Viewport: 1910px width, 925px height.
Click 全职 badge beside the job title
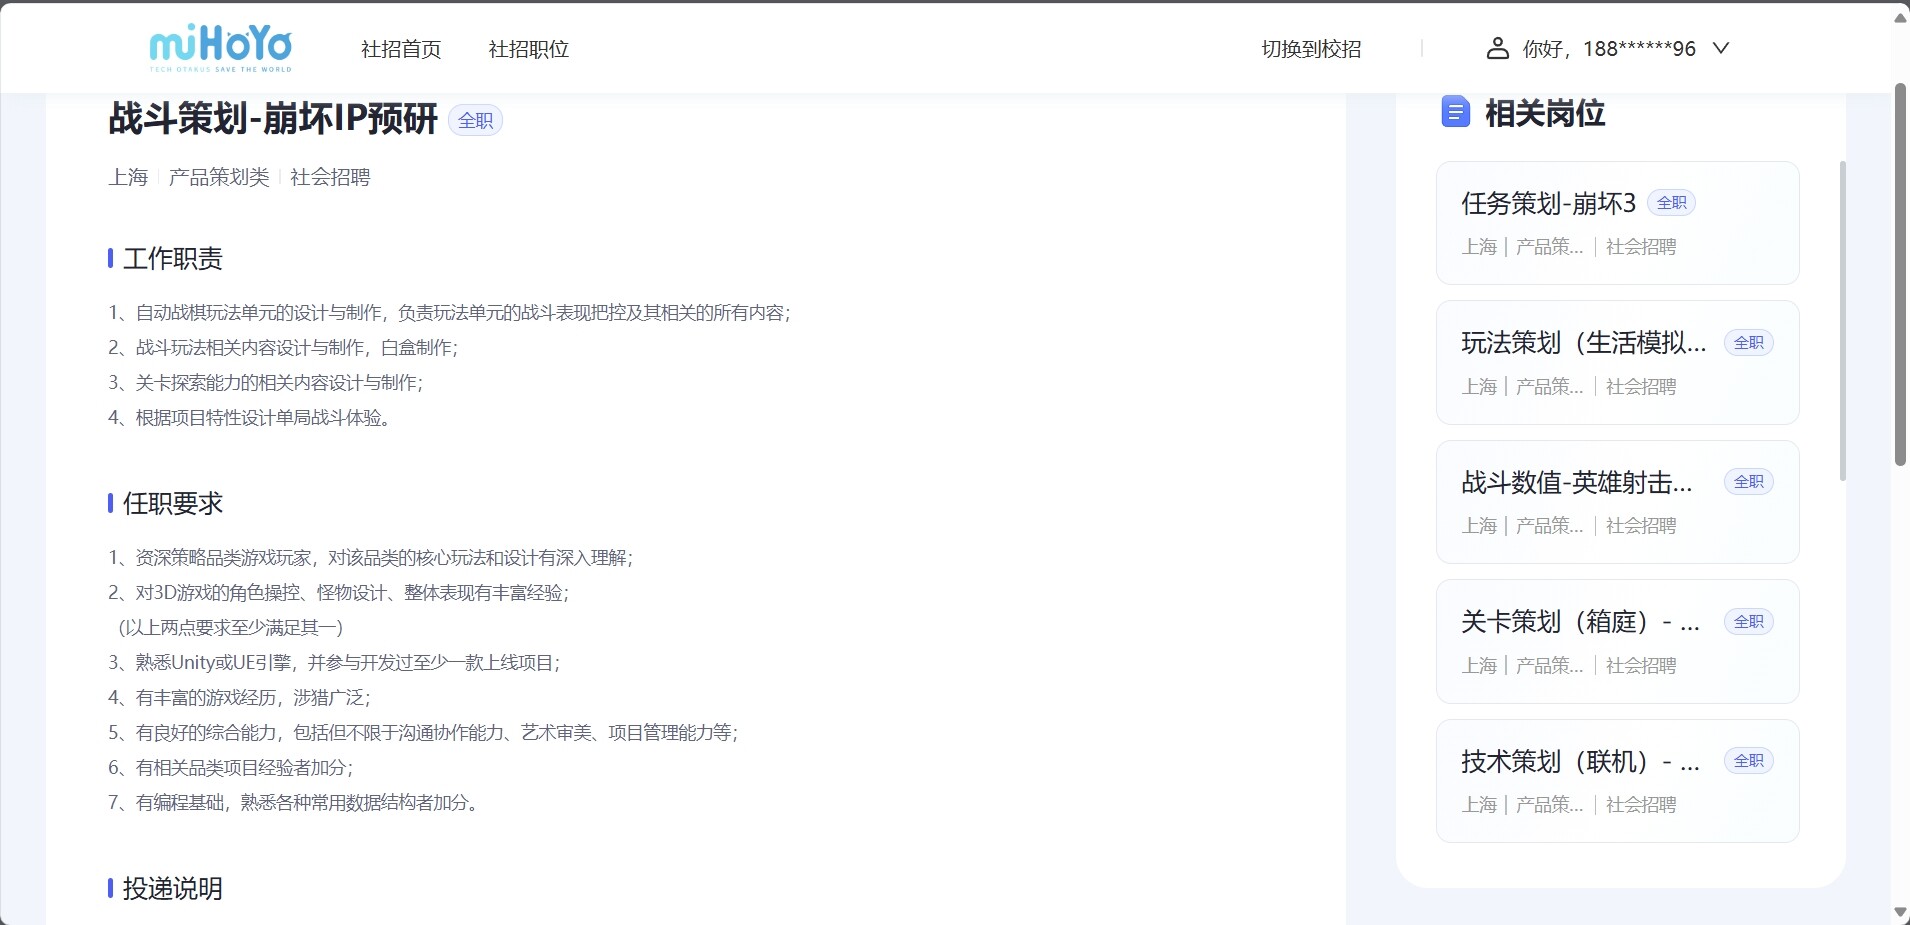(x=475, y=121)
